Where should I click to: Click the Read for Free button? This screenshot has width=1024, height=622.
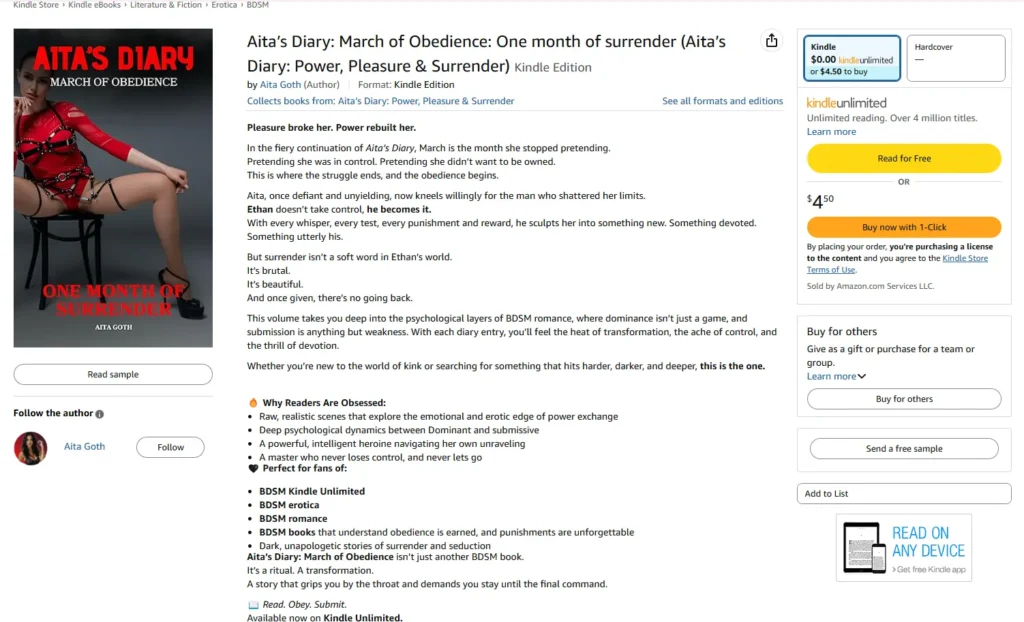point(903,158)
